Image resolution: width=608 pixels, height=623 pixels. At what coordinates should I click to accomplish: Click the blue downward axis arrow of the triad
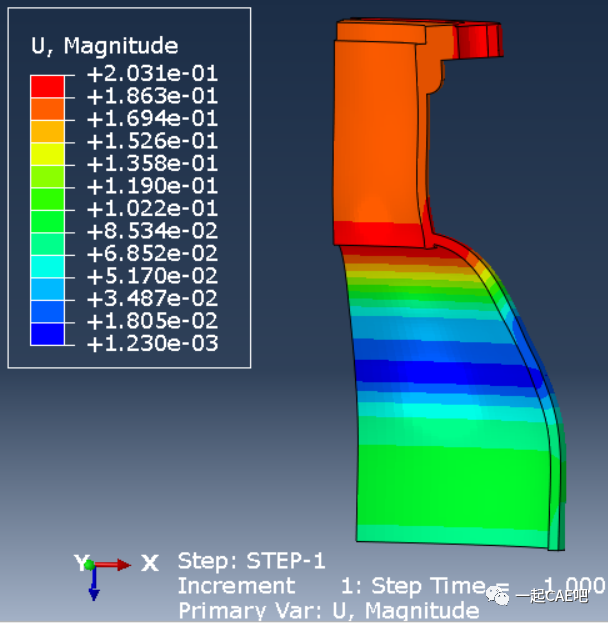point(93,587)
